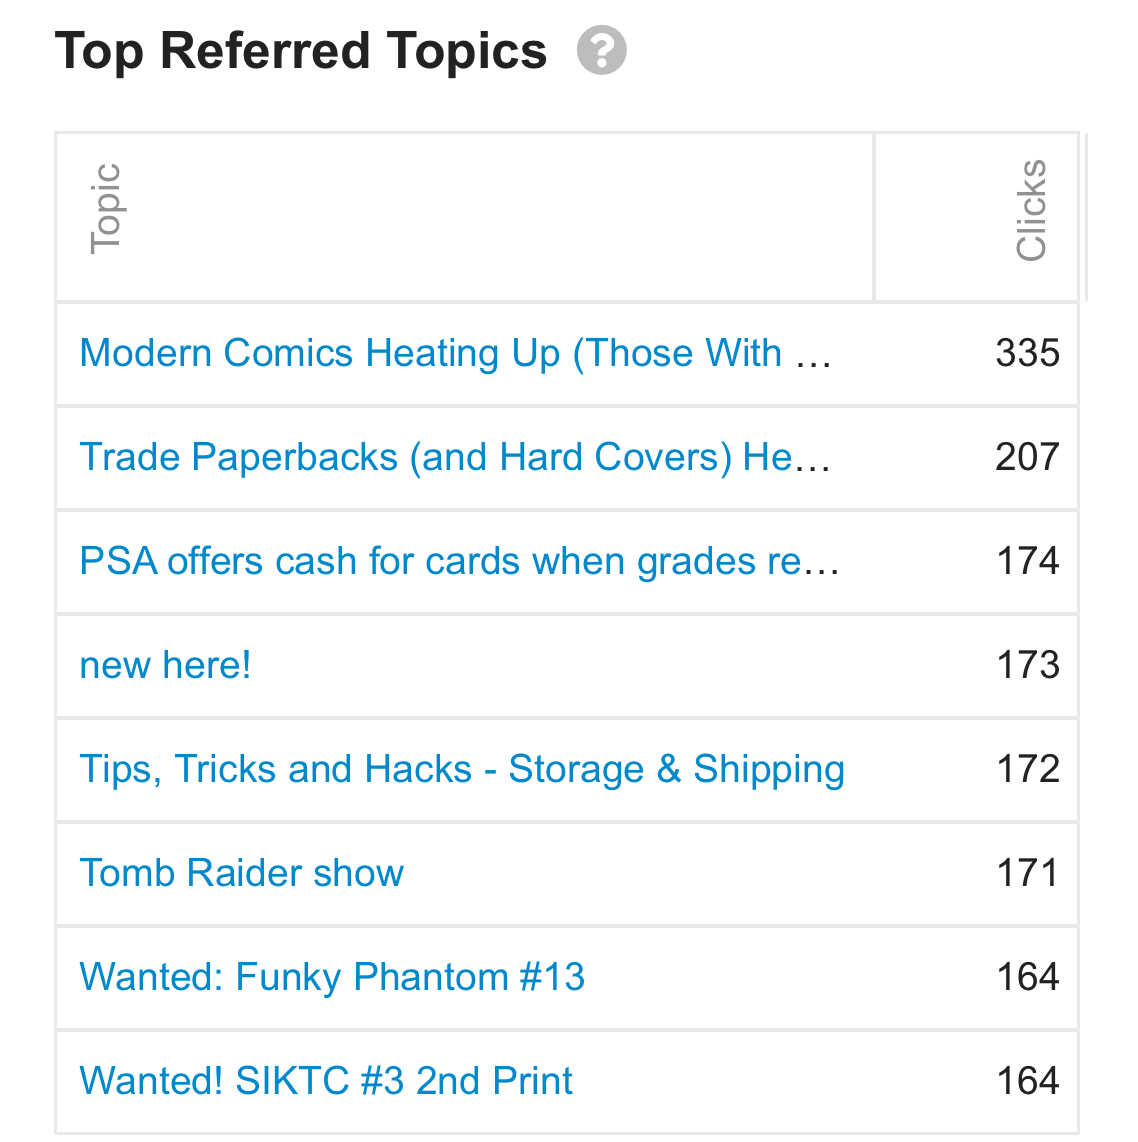
Task: Open Tips, Tricks and Hacks topic
Action: 462,769
